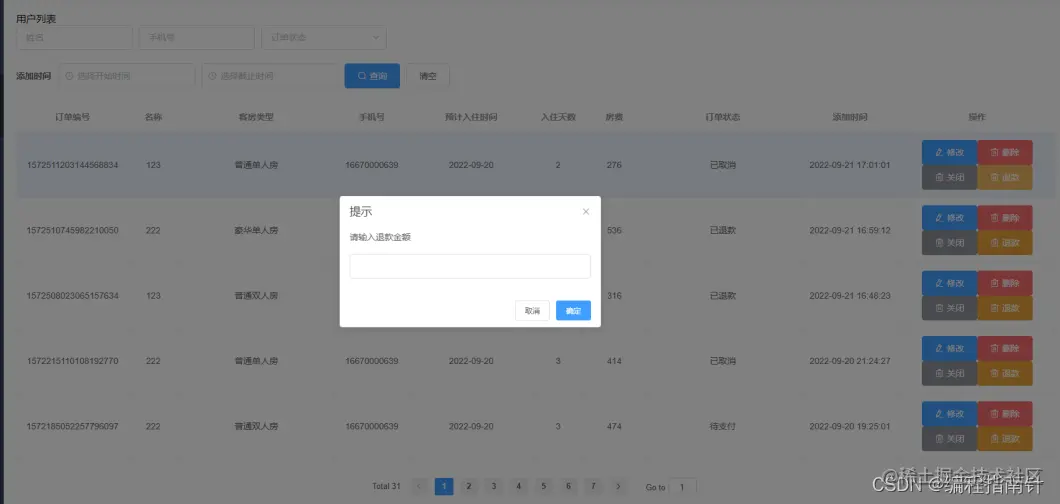The height and width of the screenshot is (504, 1060).
Task: Select pagination page 2
Action: [468, 486]
